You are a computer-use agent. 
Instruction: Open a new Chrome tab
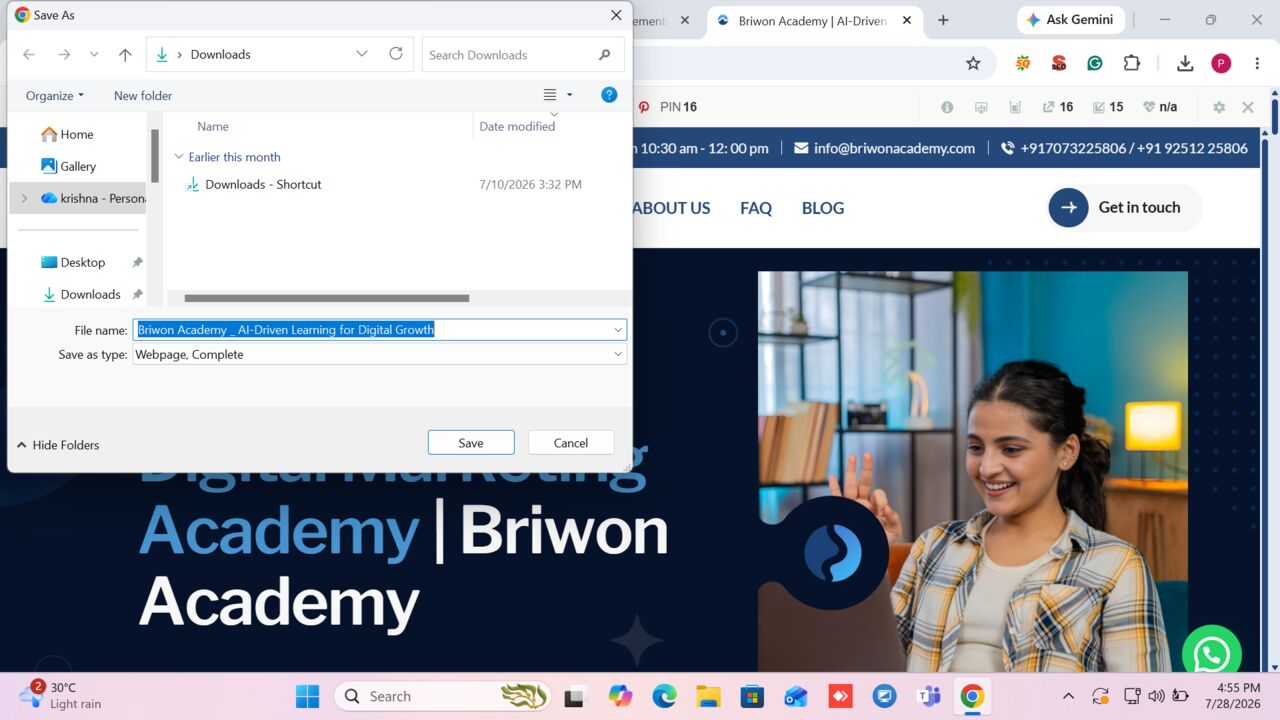click(x=943, y=20)
